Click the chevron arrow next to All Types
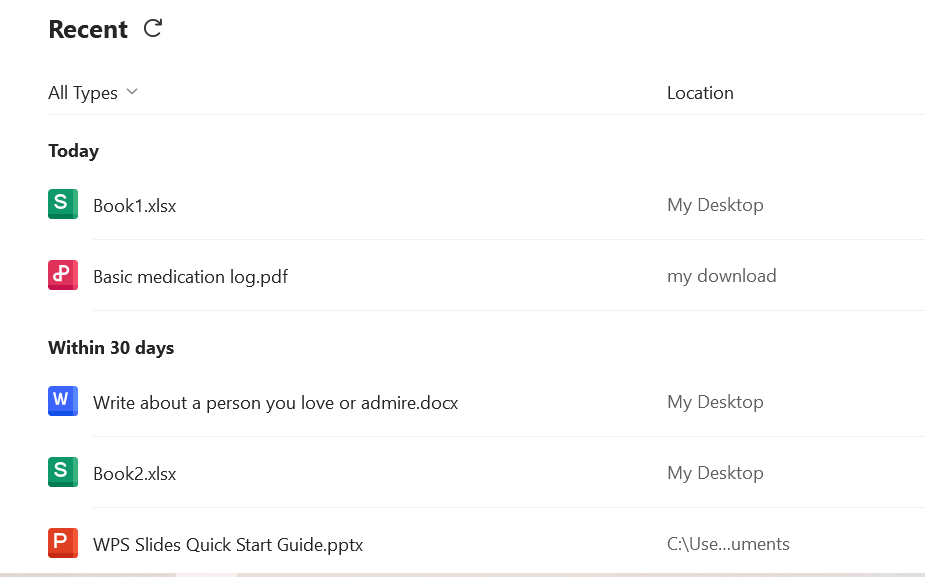The image size is (925, 577). 132,92
